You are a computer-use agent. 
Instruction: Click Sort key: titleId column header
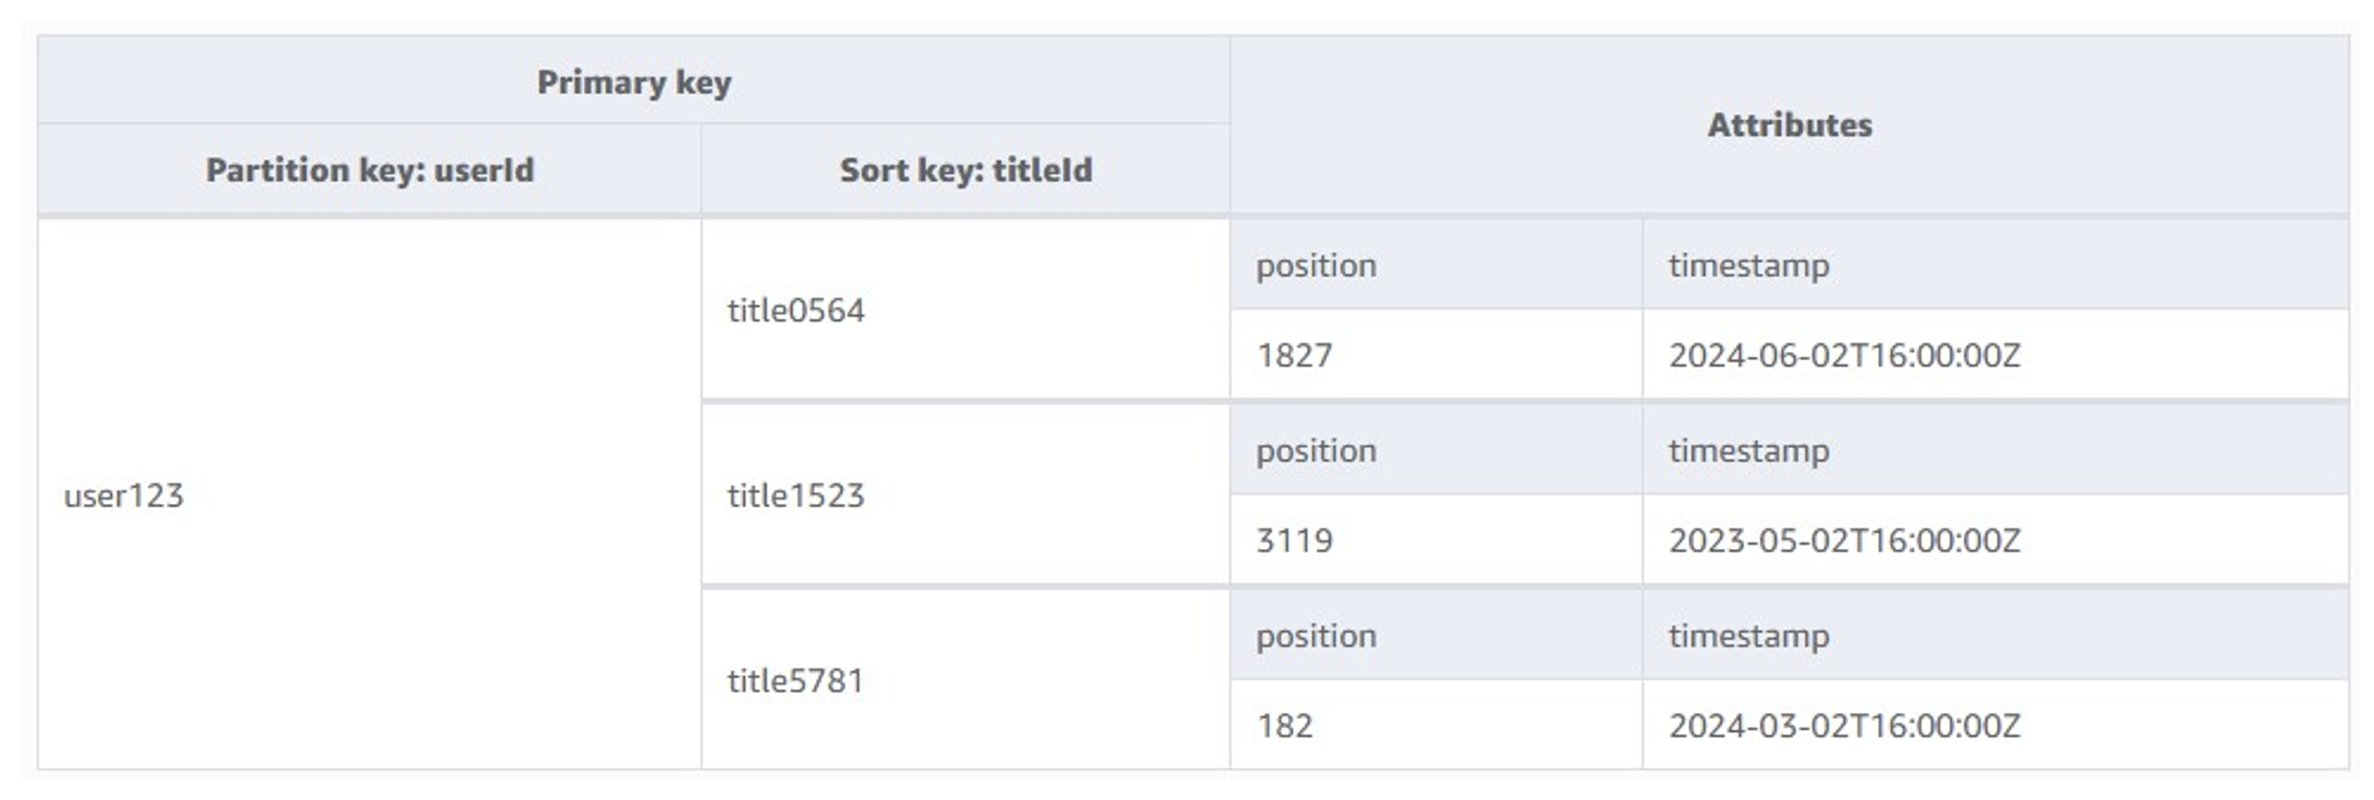click(x=965, y=169)
